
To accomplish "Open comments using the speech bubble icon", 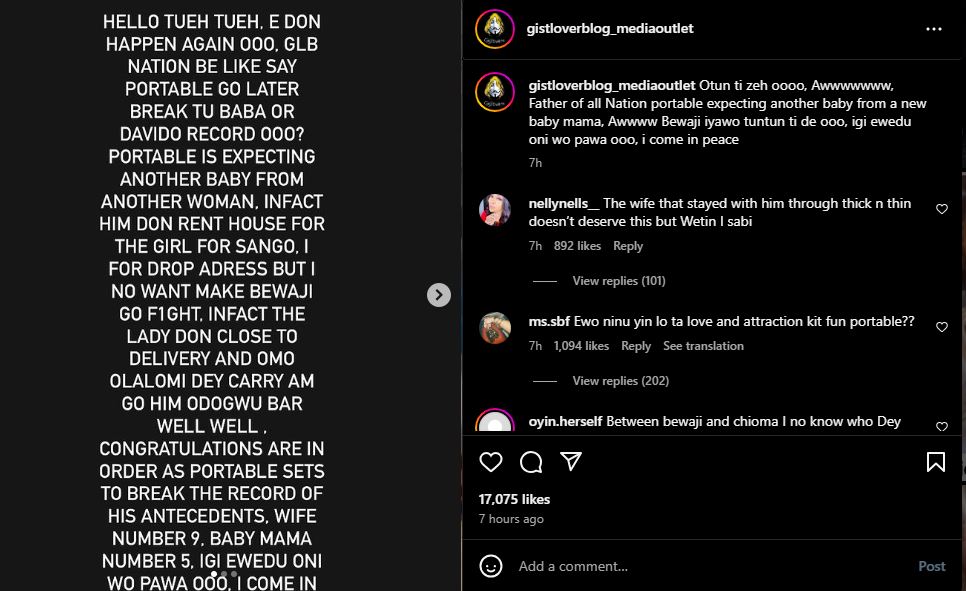I will (x=531, y=461).
